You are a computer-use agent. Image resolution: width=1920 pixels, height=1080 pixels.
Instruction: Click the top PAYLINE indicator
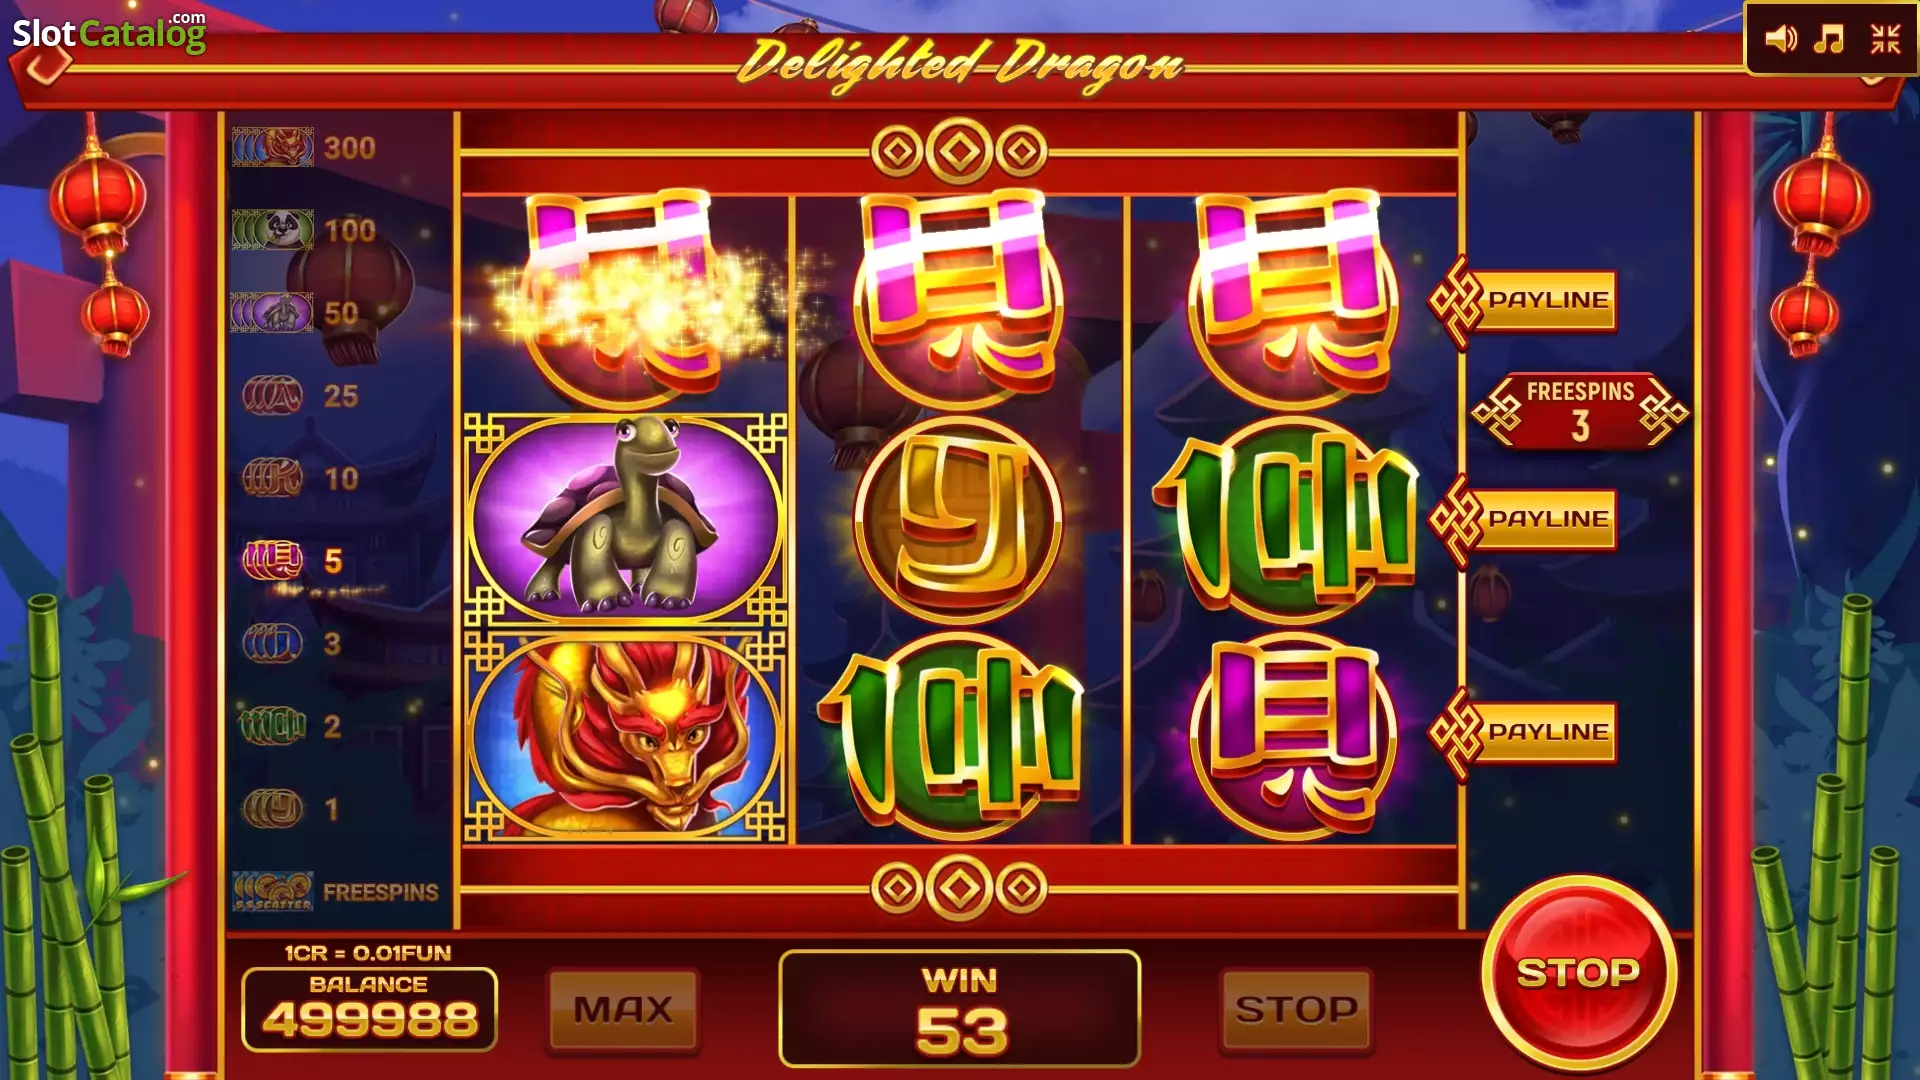point(1524,300)
